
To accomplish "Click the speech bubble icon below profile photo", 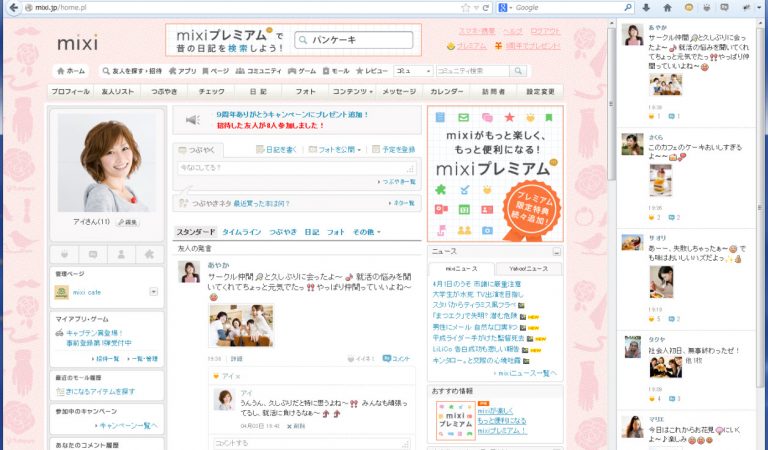I will 93,255.
